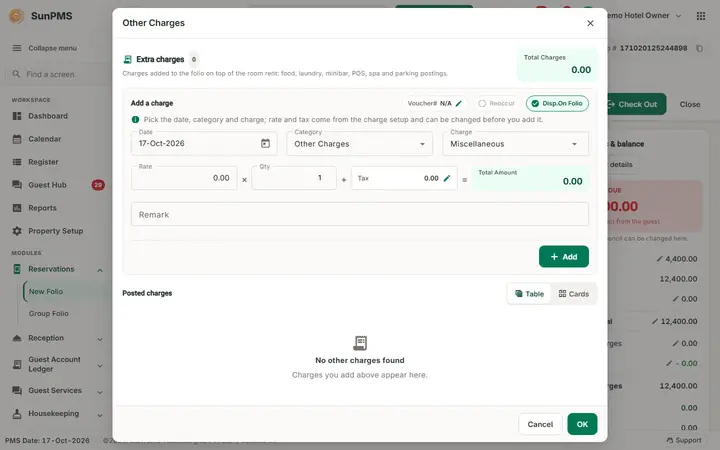Click the Guest Account Ledger icon
The width and height of the screenshot is (720, 450).
pyautogui.click(x=17, y=364)
